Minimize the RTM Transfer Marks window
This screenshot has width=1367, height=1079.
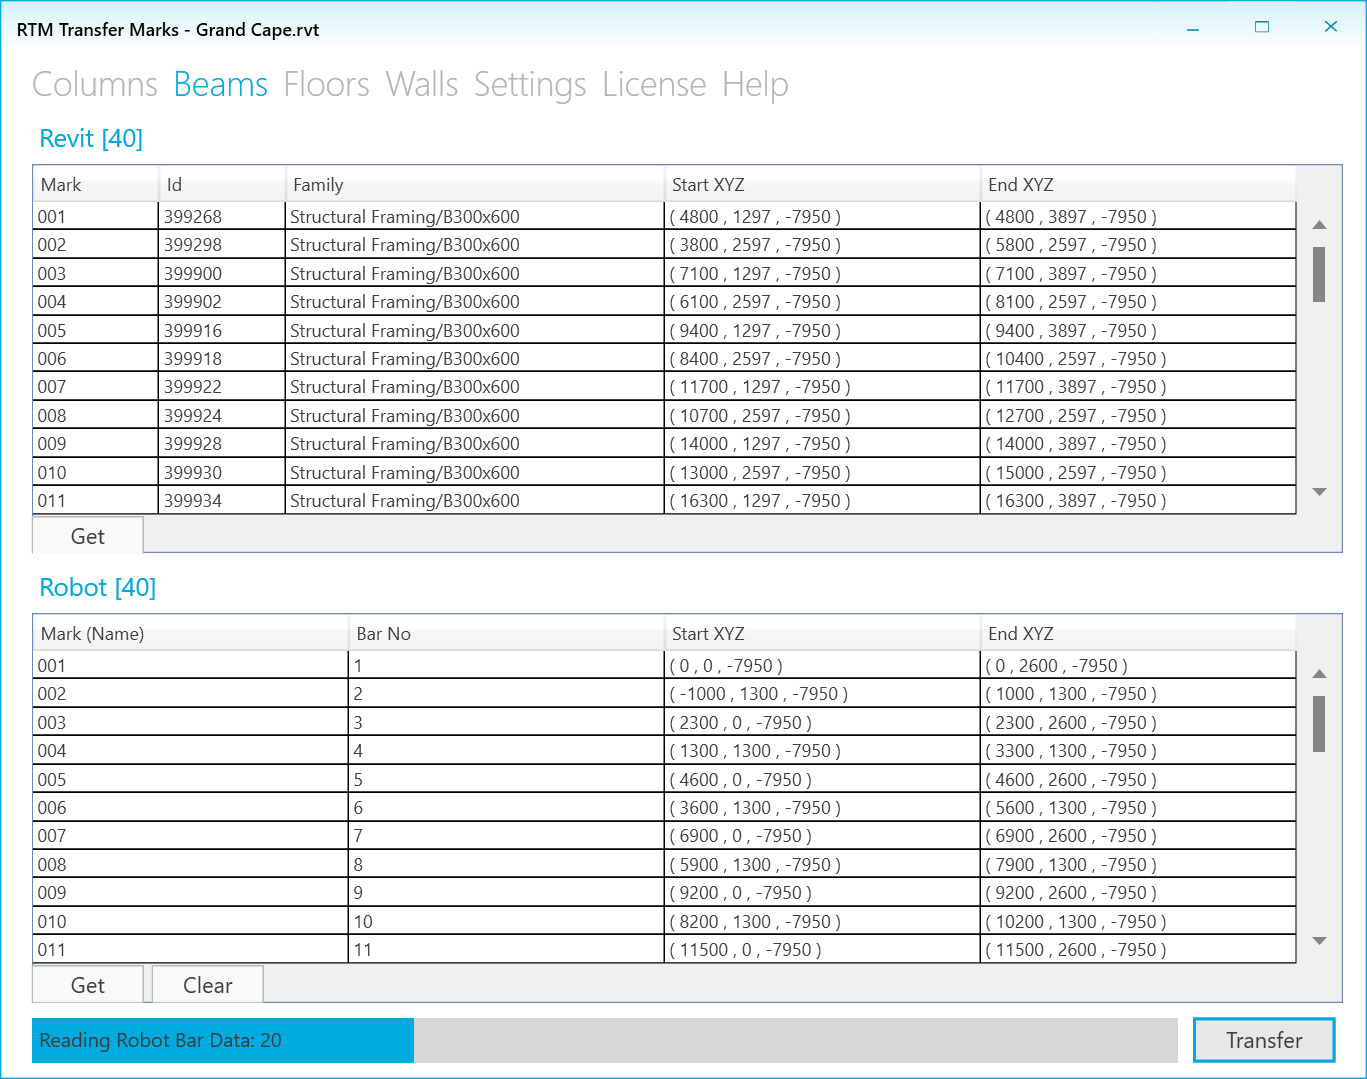pos(1193,28)
